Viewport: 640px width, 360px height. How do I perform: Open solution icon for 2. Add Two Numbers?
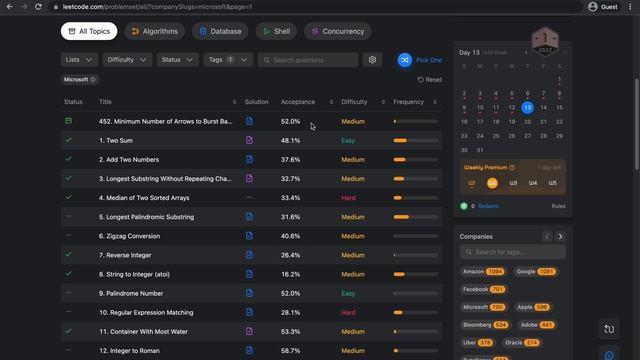249,159
